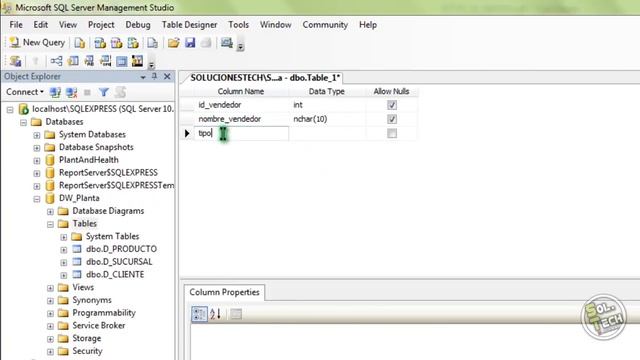Collapse the localhost\SQLEXPRESS server node

click(x=10, y=109)
